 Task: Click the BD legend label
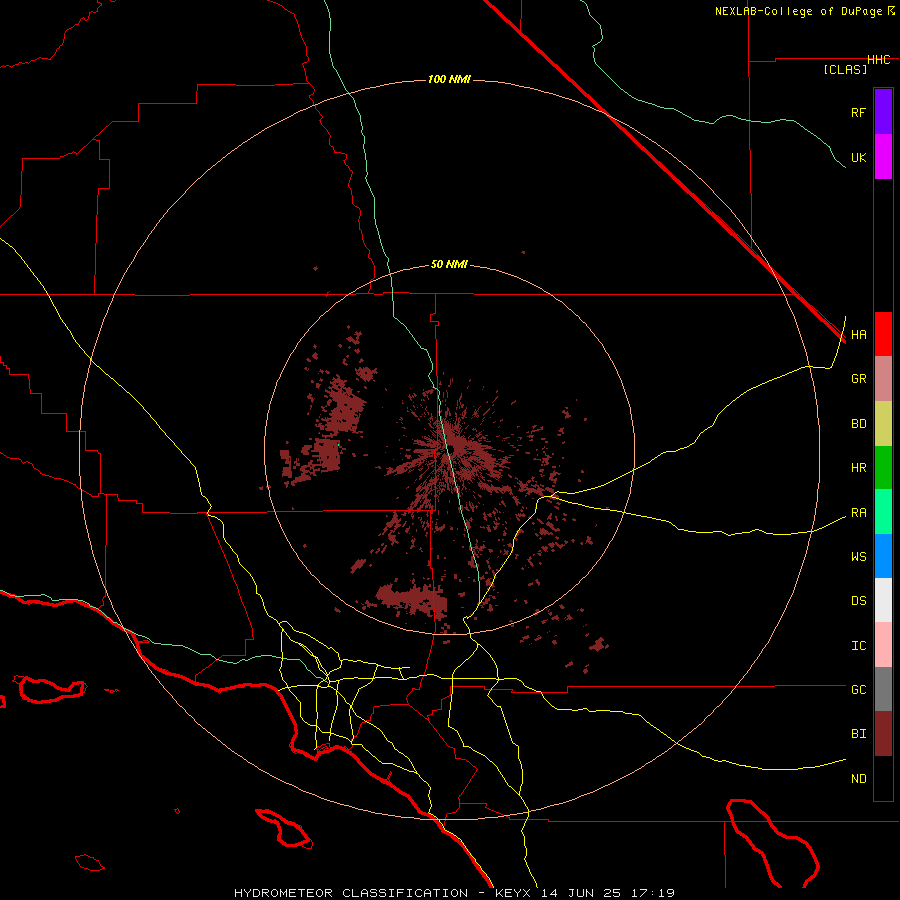(858, 424)
